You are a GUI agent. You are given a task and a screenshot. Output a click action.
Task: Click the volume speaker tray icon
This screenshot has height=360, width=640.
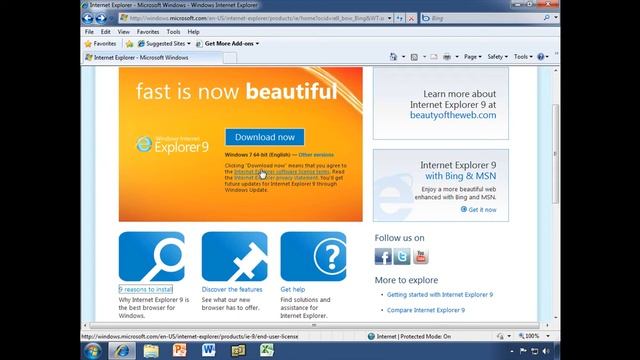546,351
